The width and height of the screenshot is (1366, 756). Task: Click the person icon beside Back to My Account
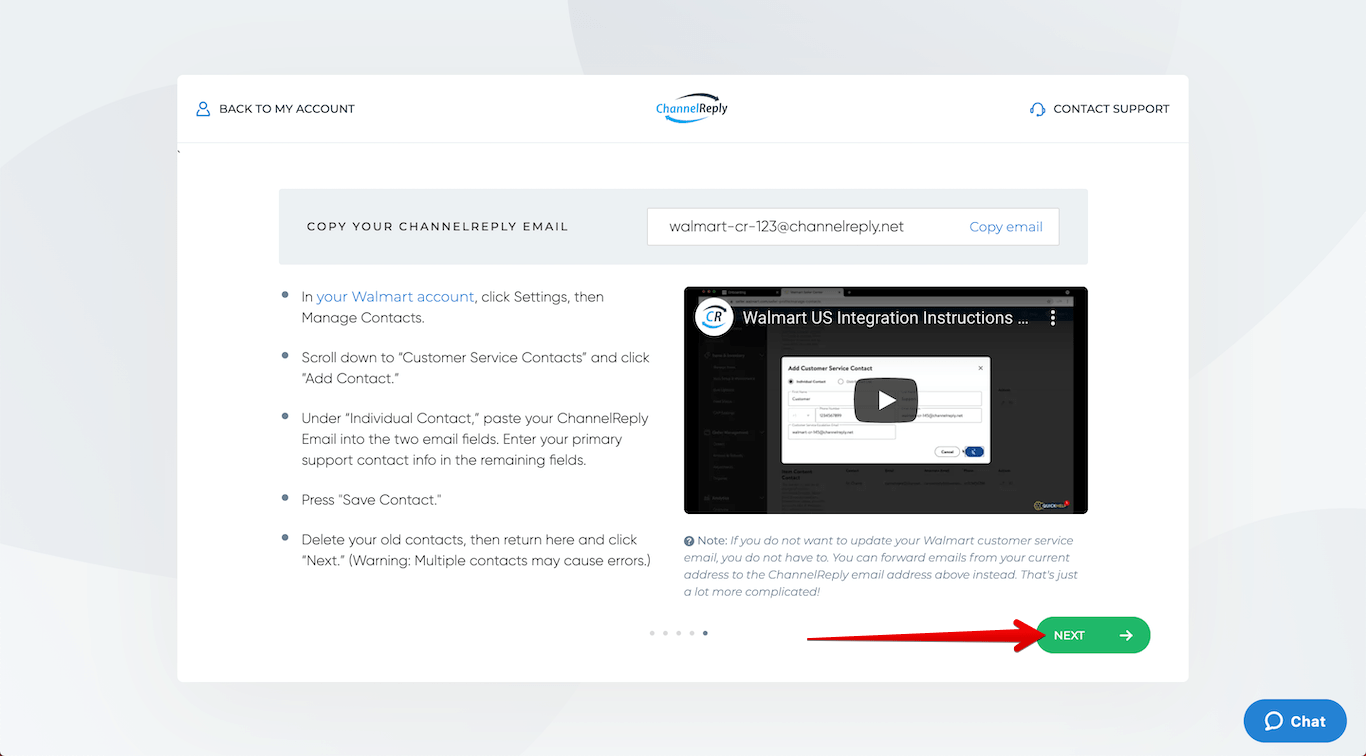click(204, 108)
